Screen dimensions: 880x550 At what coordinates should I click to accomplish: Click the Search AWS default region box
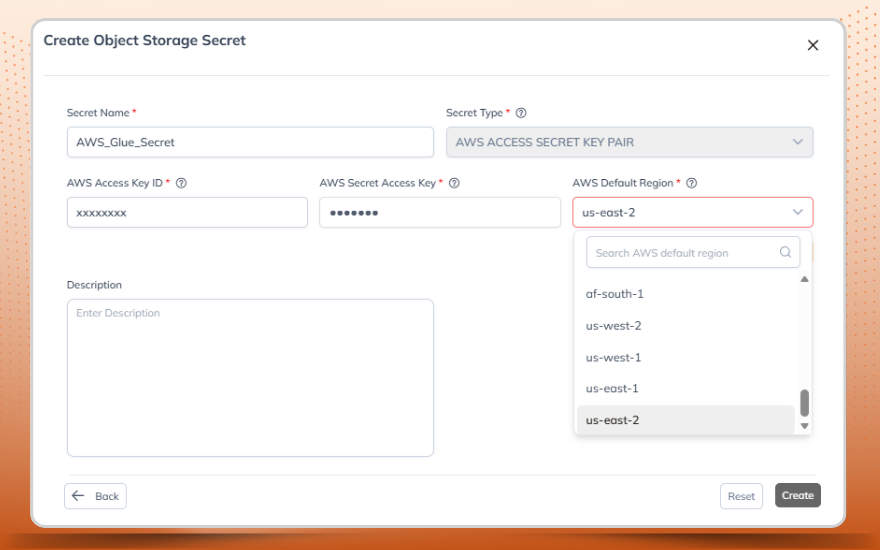[693, 253]
